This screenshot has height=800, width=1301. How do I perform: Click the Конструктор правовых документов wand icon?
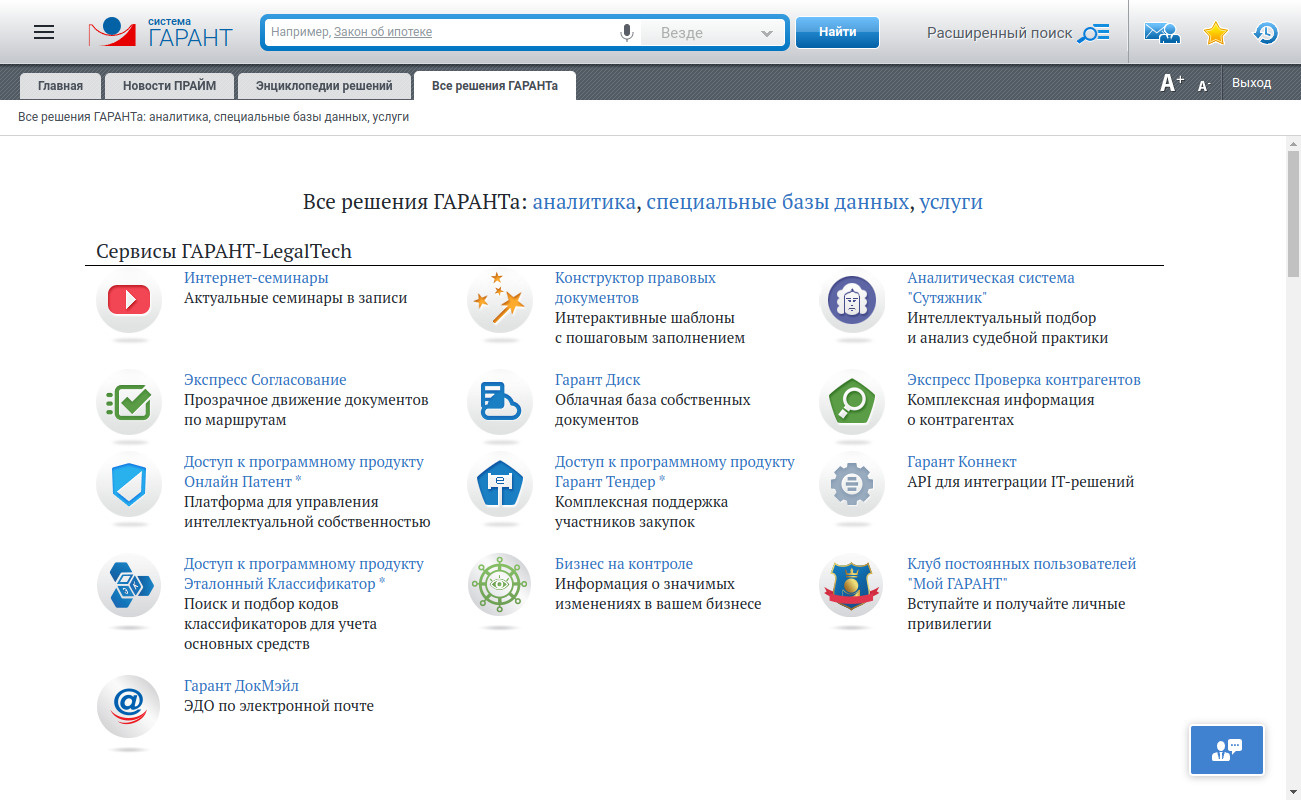(500, 300)
